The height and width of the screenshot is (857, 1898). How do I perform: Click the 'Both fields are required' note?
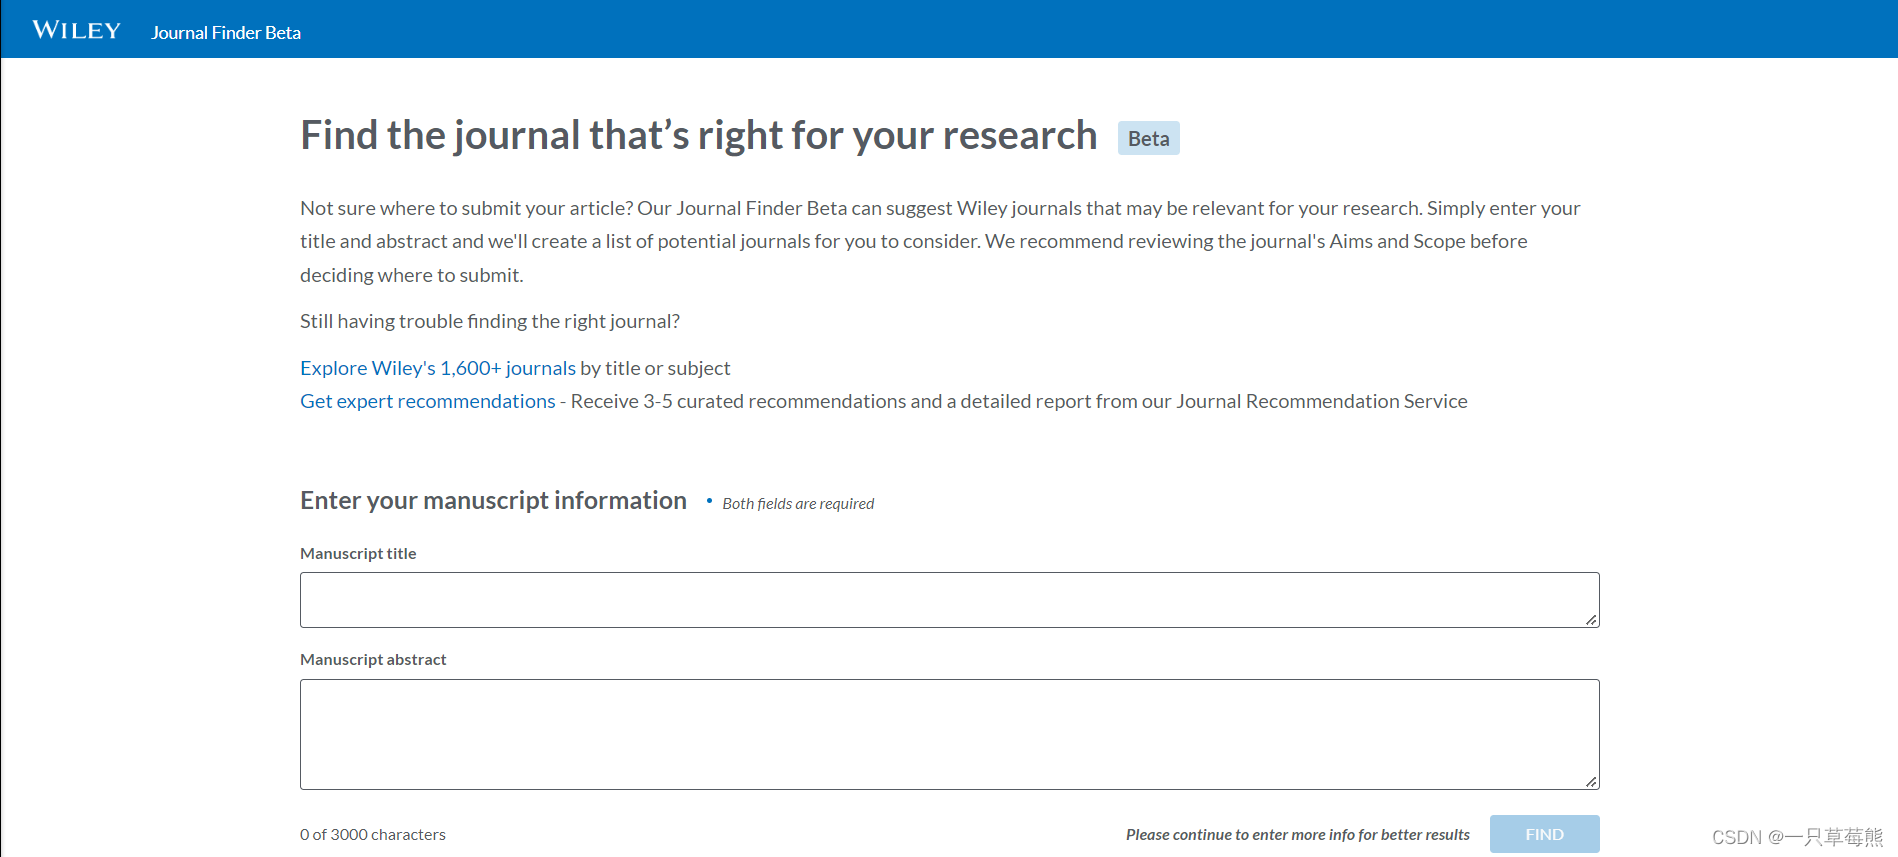[x=798, y=504]
